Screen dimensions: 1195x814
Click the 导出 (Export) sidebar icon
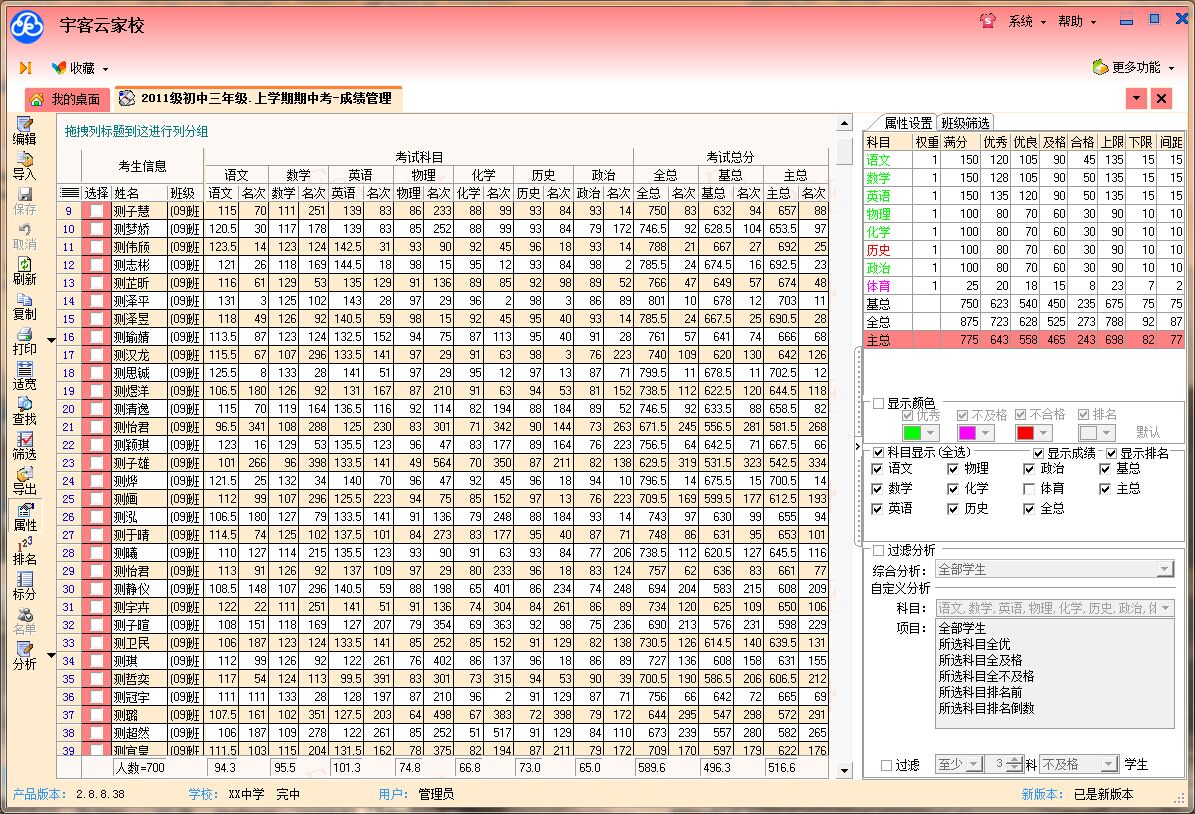click(x=24, y=481)
